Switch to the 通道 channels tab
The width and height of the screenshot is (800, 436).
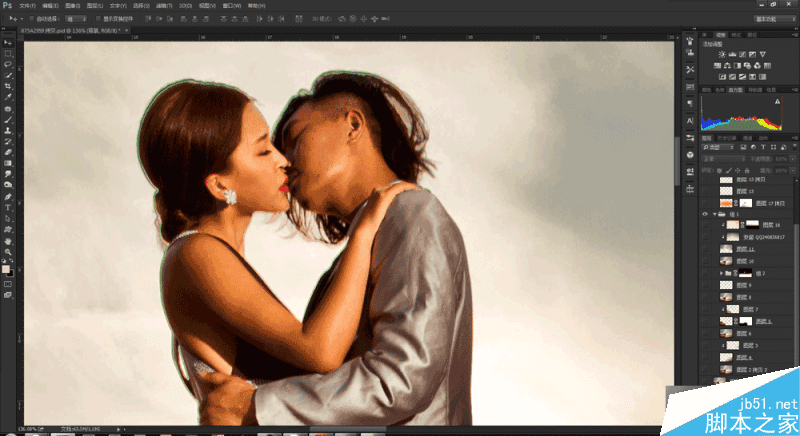747,138
